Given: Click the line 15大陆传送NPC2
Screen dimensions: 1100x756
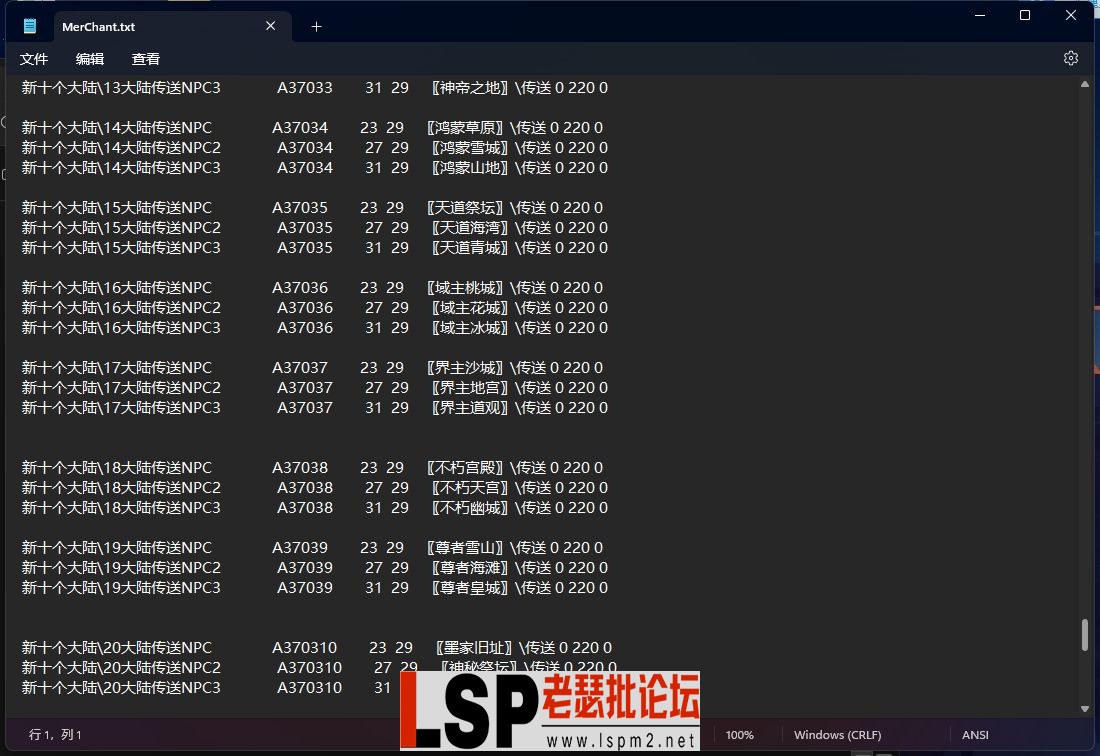Looking at the screenshot, I should coord(314,228).
